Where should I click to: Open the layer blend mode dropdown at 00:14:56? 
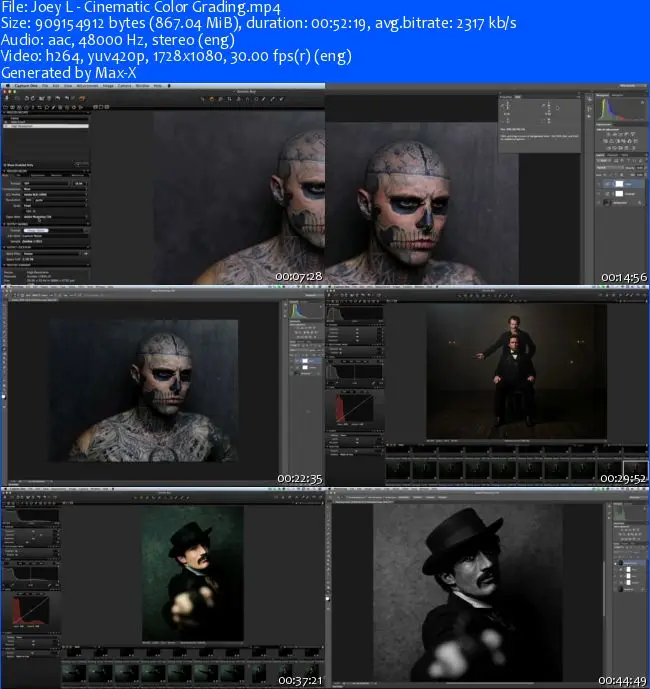coord(610,168)
